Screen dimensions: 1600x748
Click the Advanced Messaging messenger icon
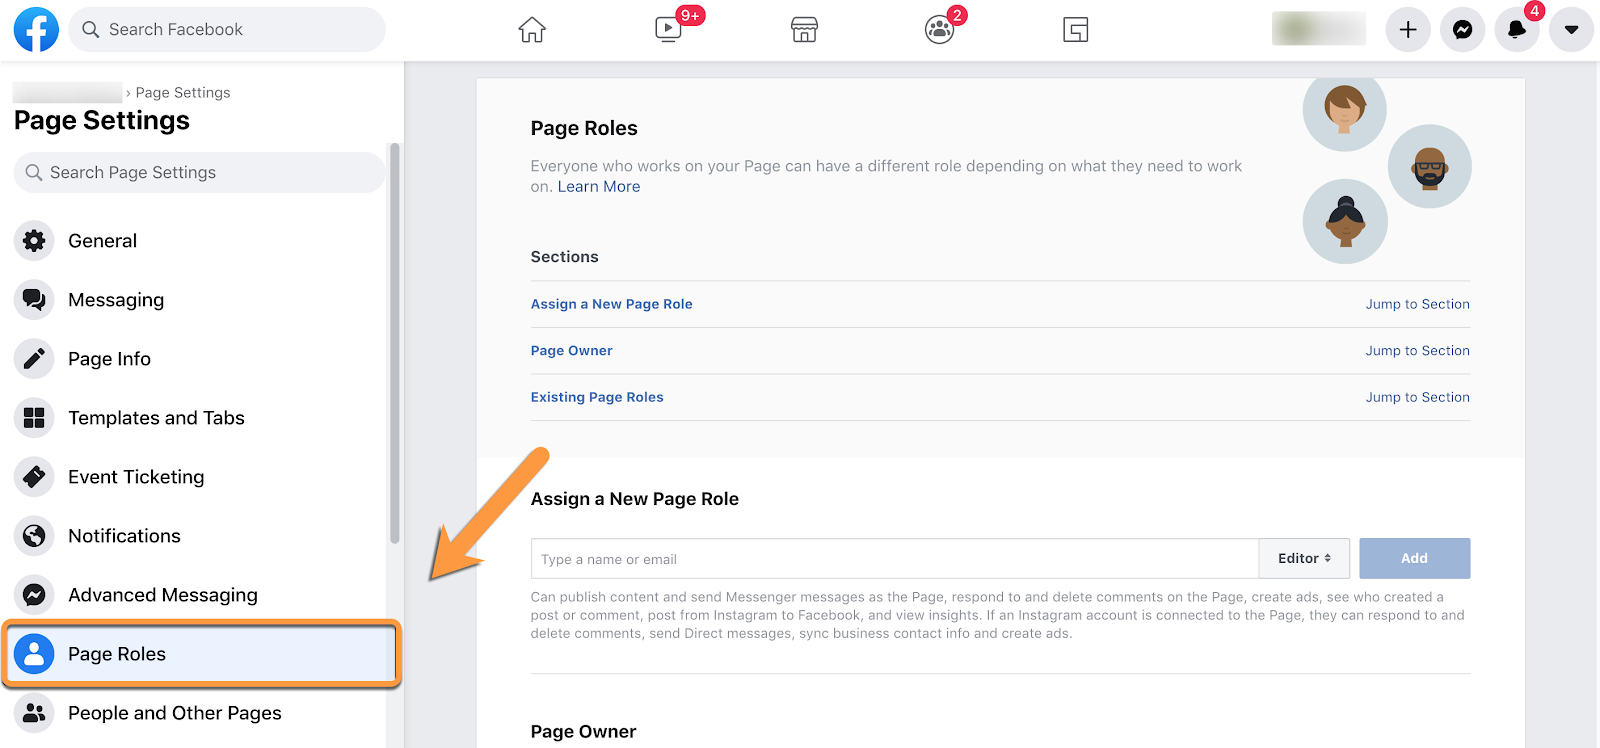pyautogui.click(x=34, y=595)
